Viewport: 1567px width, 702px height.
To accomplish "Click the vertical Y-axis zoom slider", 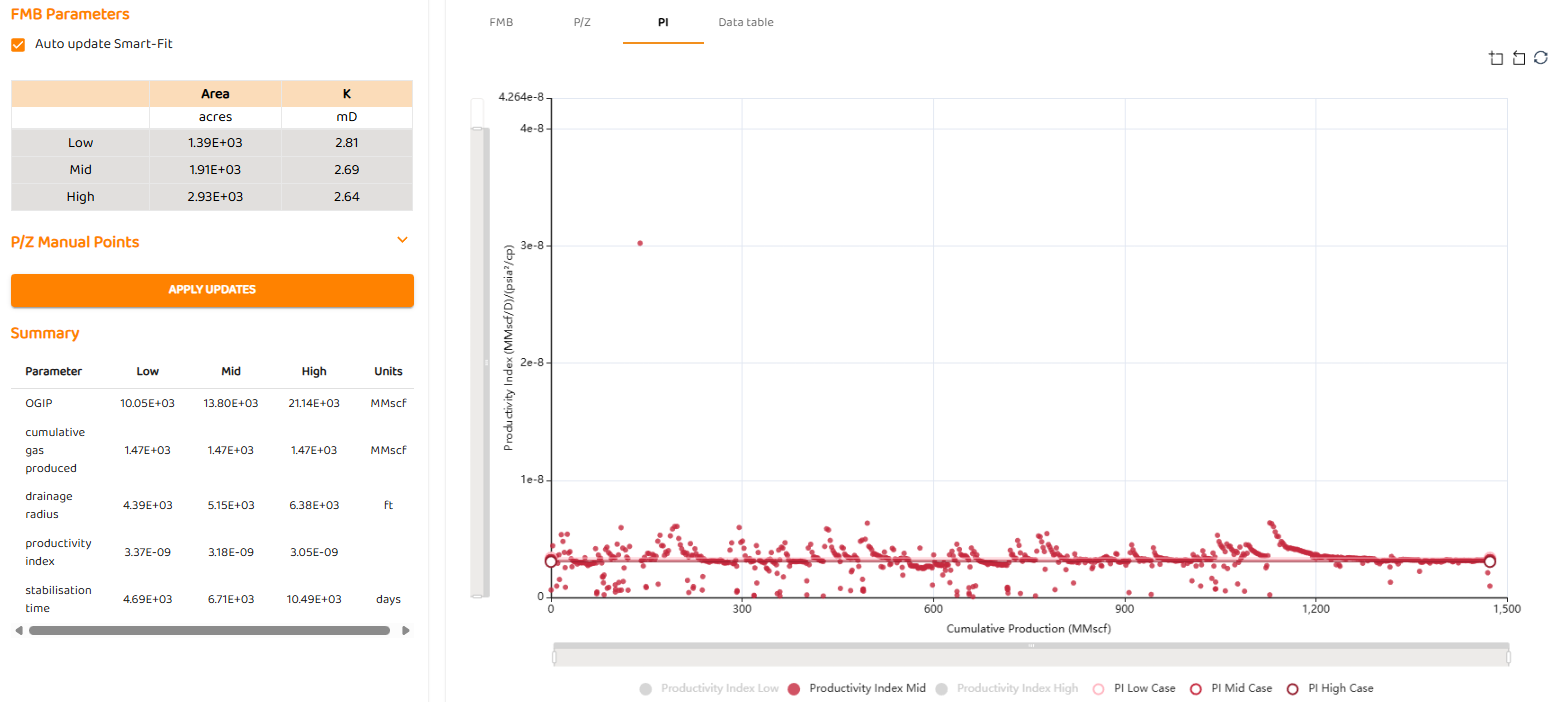I will [x=478, y=362].
